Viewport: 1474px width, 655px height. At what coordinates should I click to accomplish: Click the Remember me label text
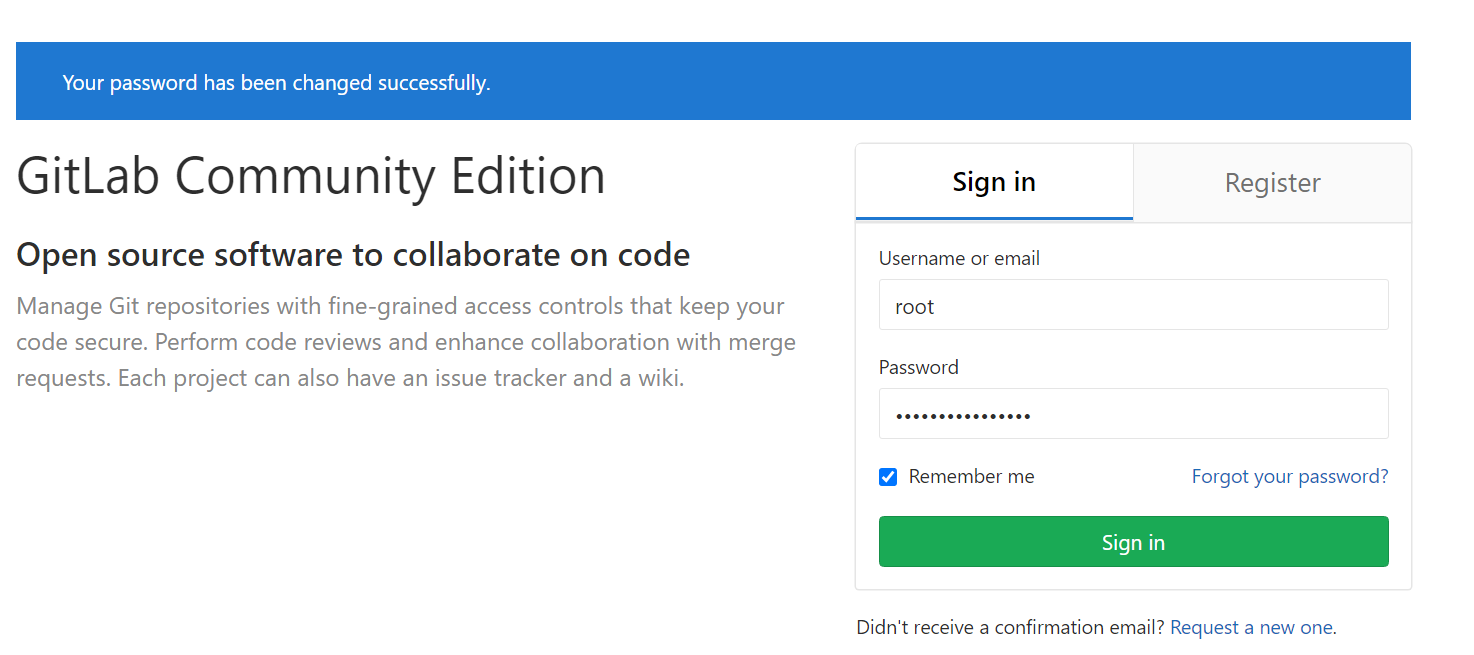971,477
